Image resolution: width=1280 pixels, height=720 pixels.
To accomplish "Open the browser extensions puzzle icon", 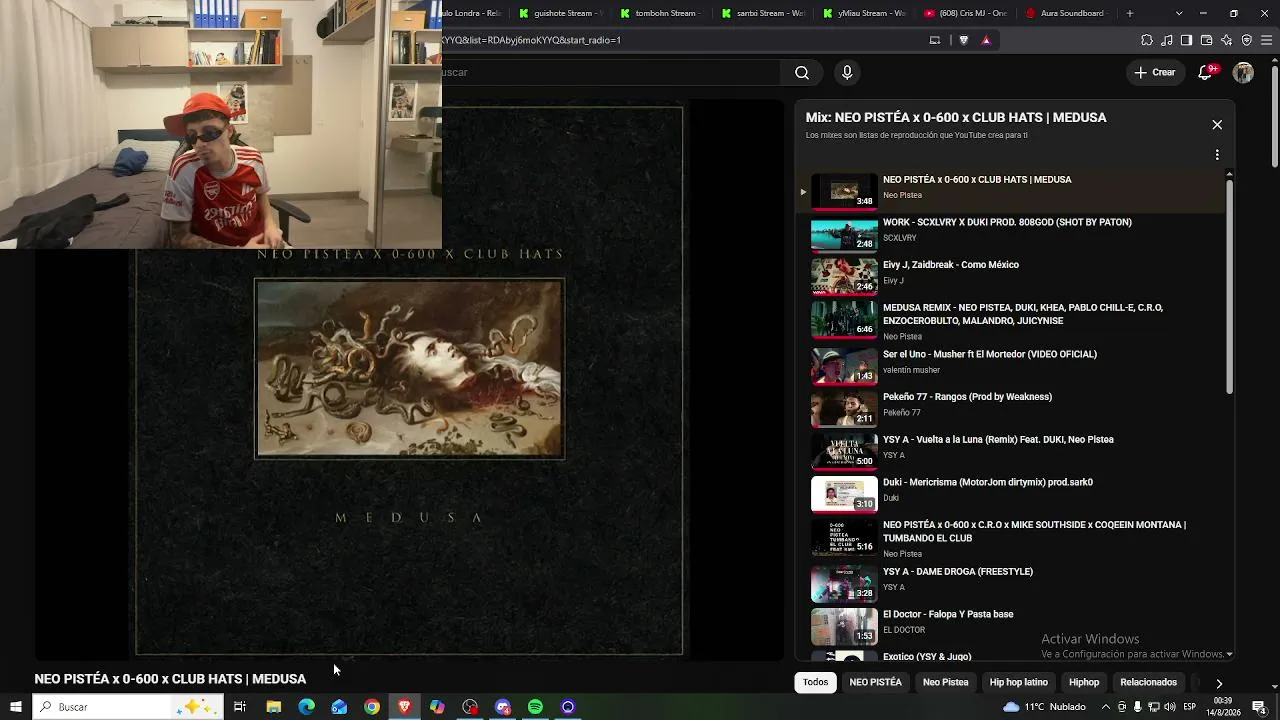I will pyautogui.click(x=1147, y=40).
